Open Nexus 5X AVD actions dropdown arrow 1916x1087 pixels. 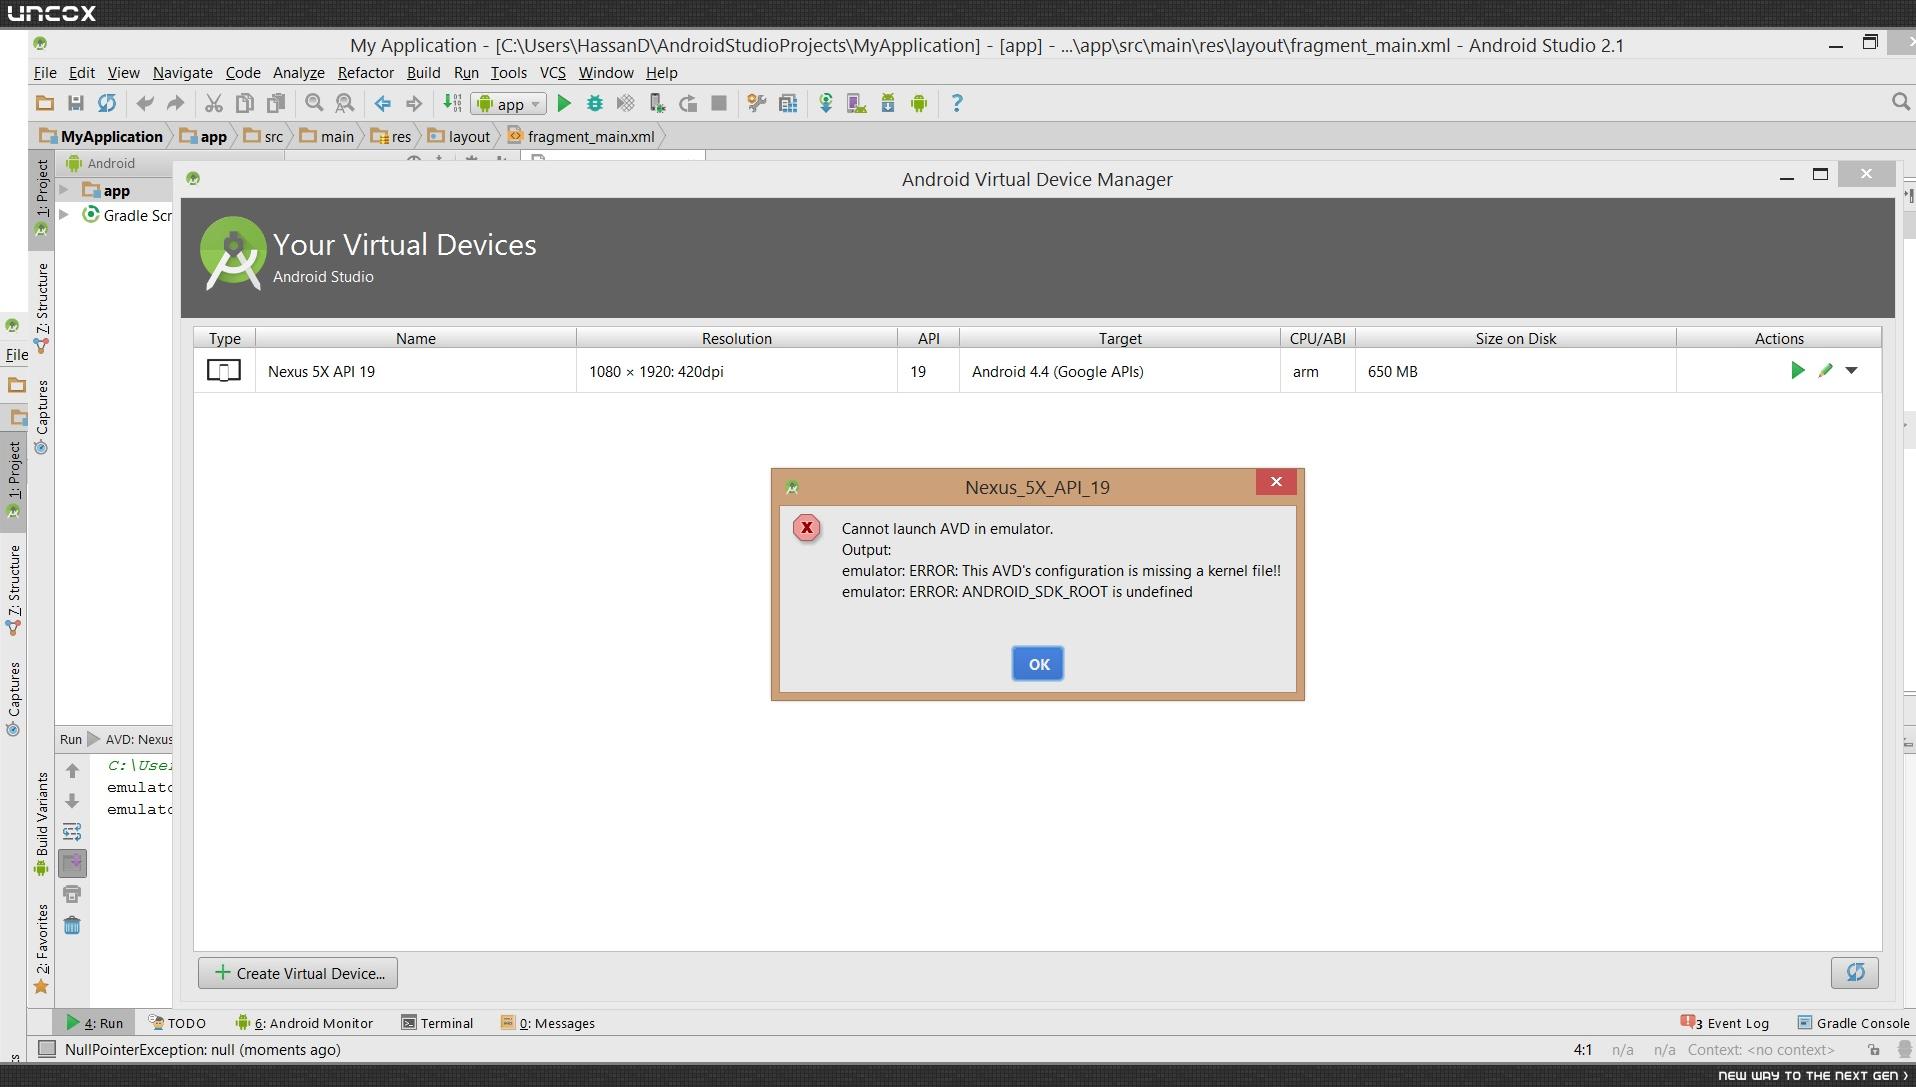click(x=1852, y=371)
